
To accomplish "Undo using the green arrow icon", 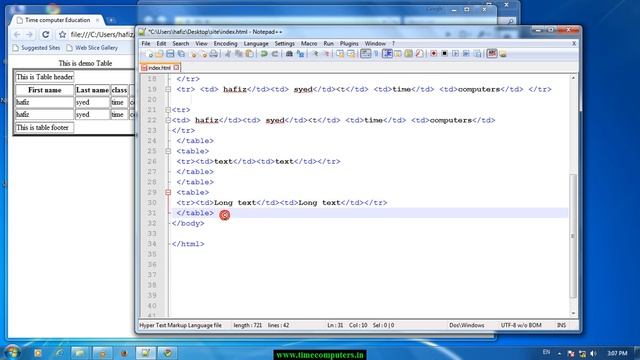I will pyautogui.click(x=264, y=54).
